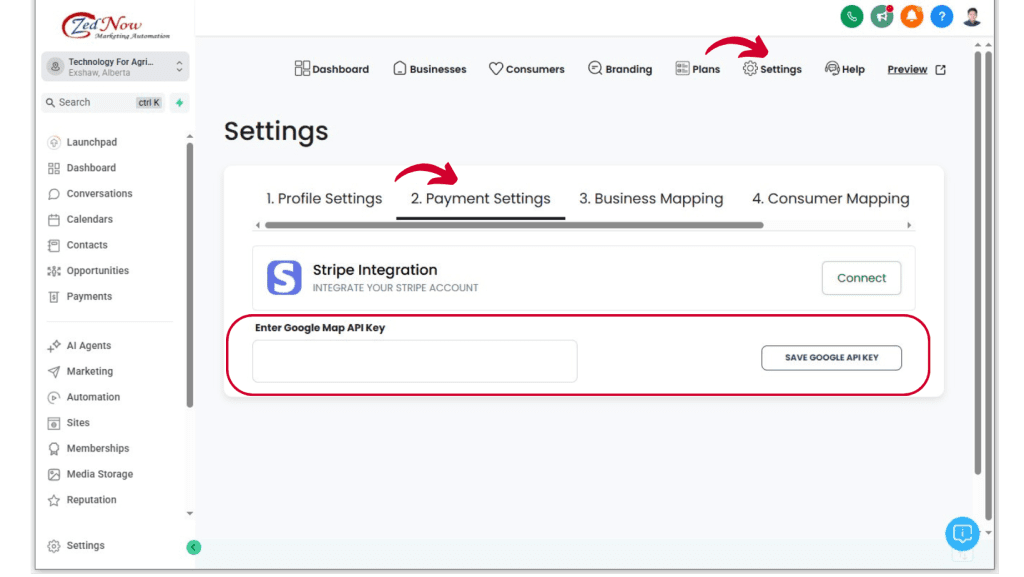Click Connect for Stripe Integration

coord(861,278)
